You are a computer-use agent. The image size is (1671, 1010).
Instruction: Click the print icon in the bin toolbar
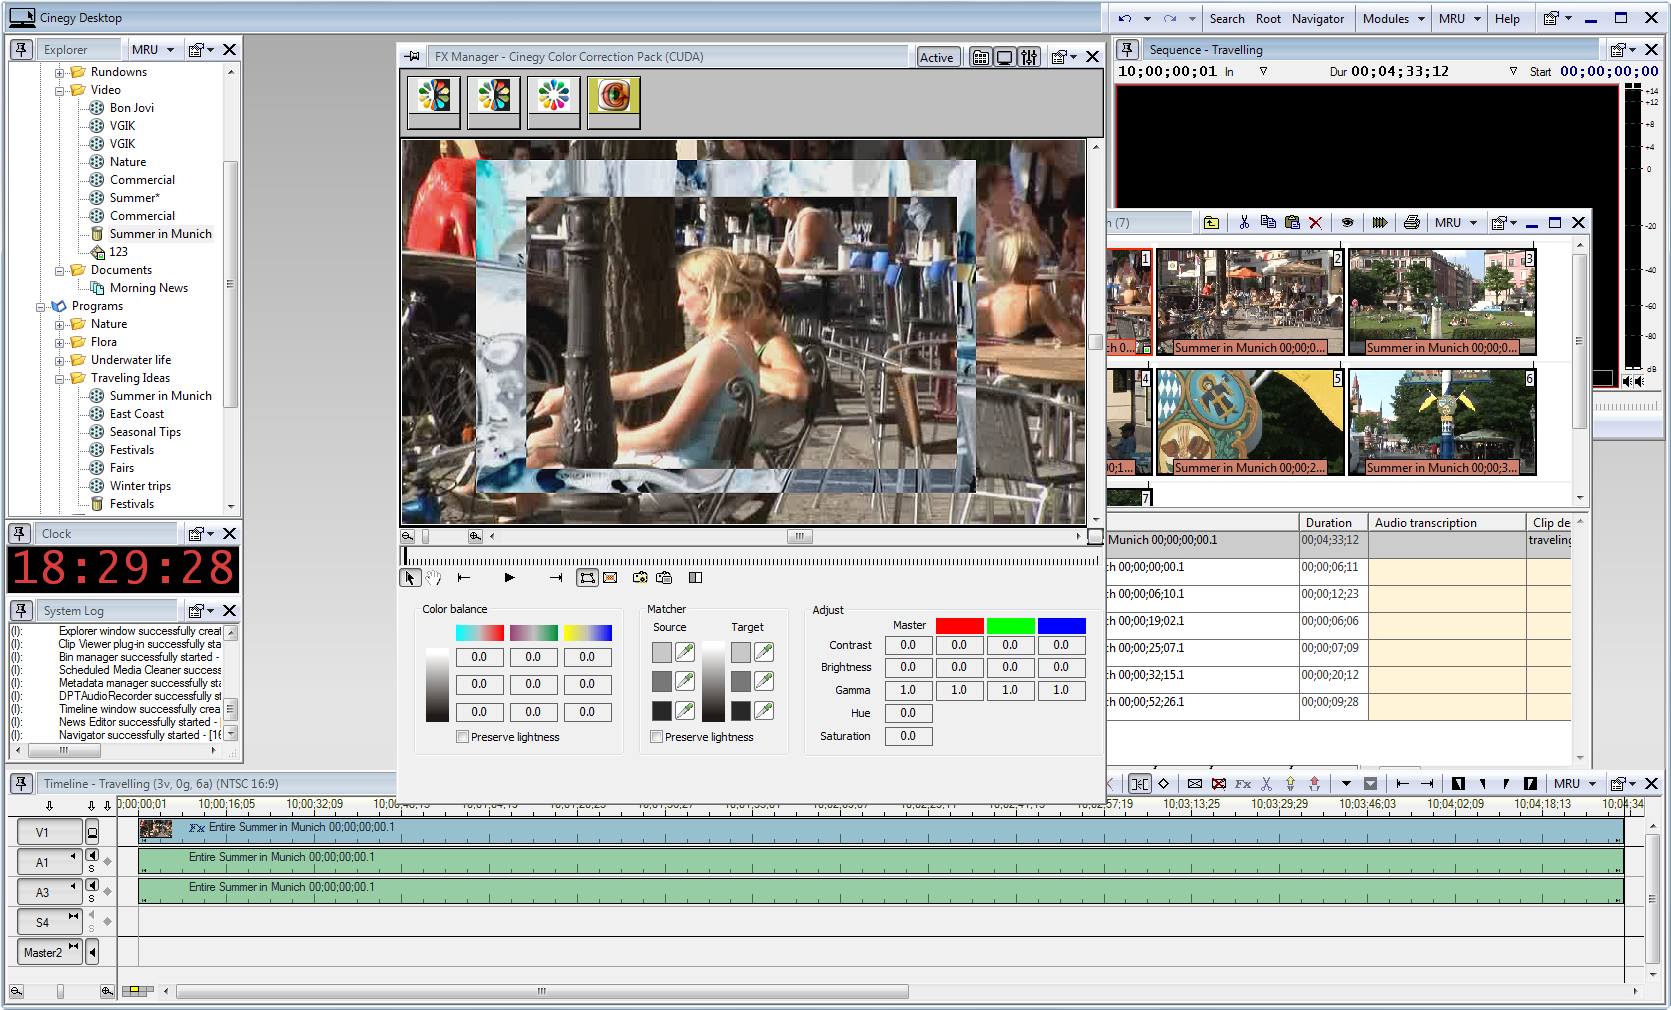point(1412,223)
